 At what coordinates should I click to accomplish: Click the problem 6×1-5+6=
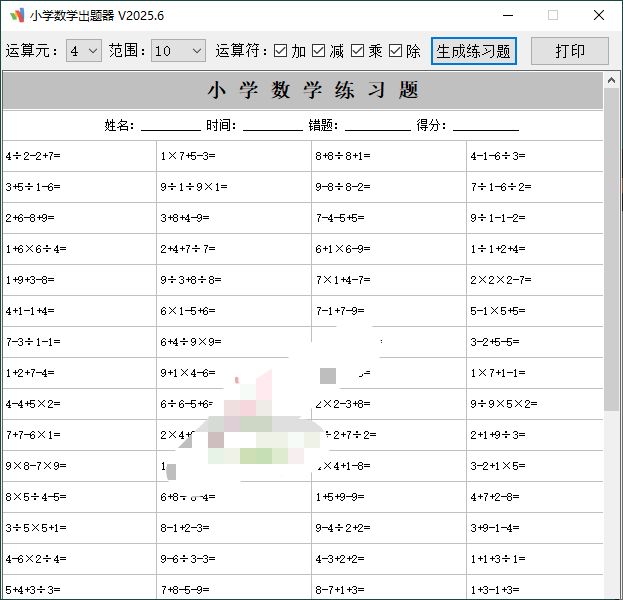point(188,311)
